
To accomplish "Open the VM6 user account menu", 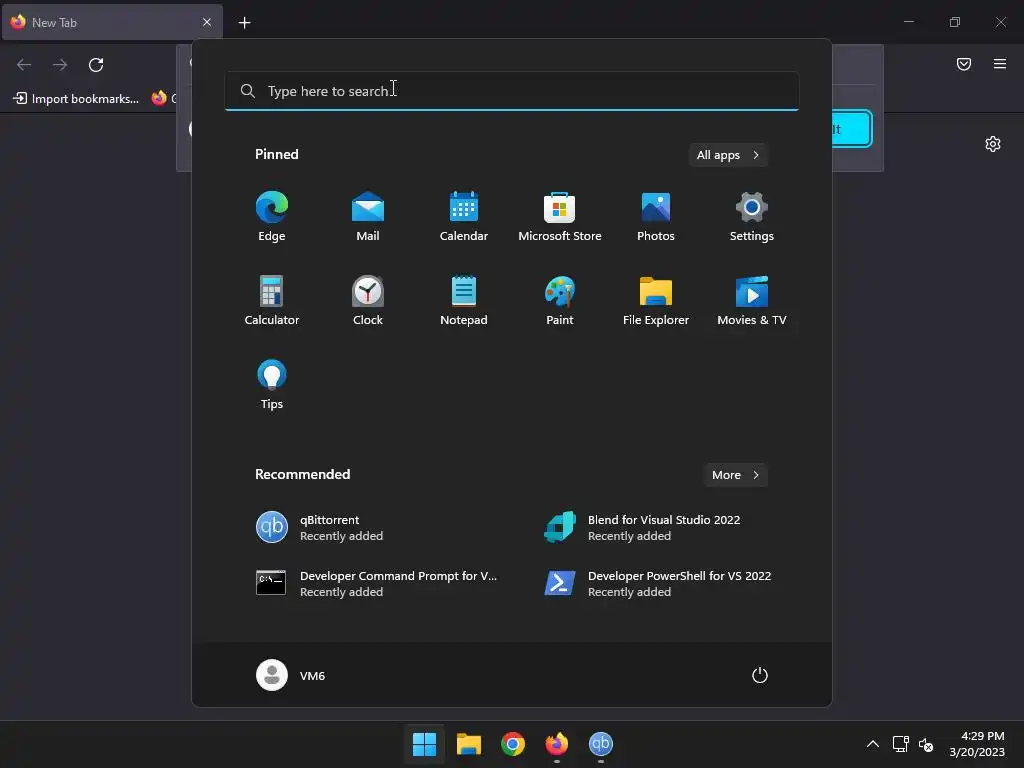I will (x=291, y=675).
